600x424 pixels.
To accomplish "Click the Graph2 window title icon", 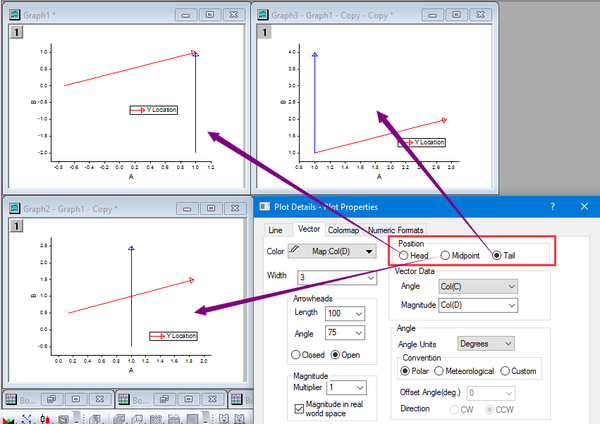I will pyautogui.click(x=15, y=208).
